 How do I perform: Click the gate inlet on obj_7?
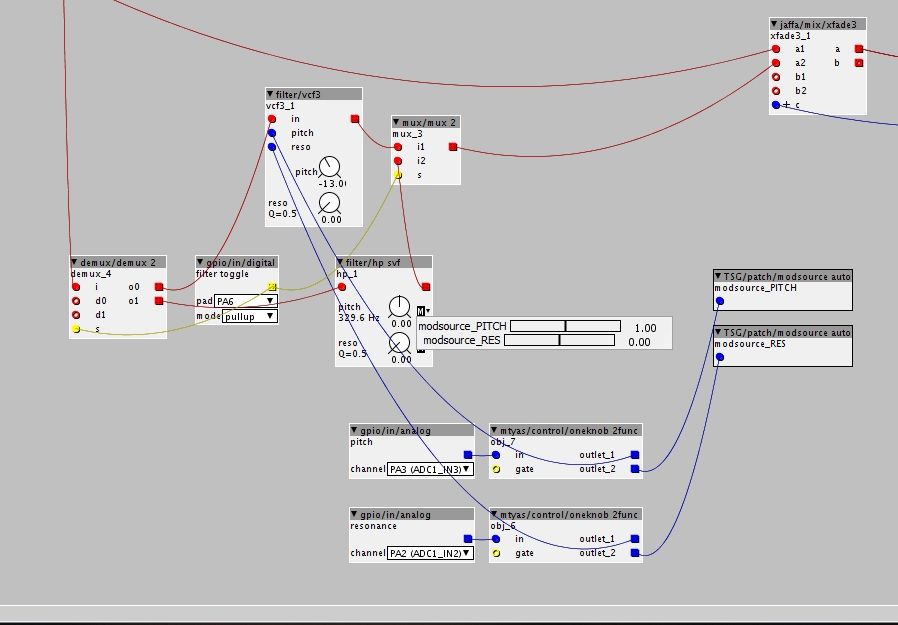(x=496, y=468)
